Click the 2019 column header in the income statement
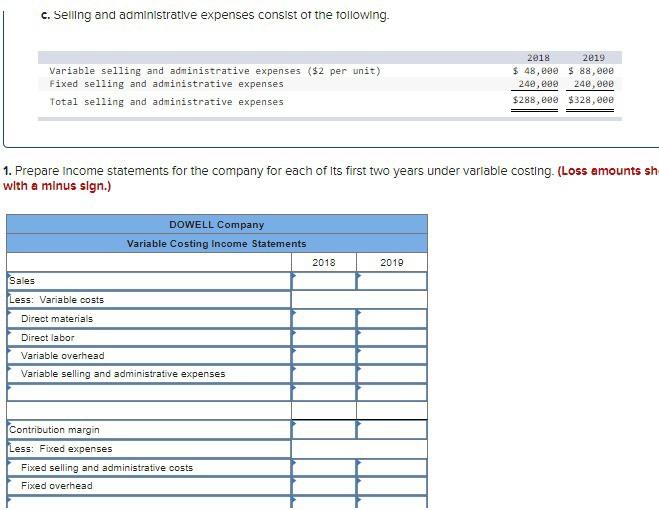This screenshot has height=510, width=659. tap(391, 262)
